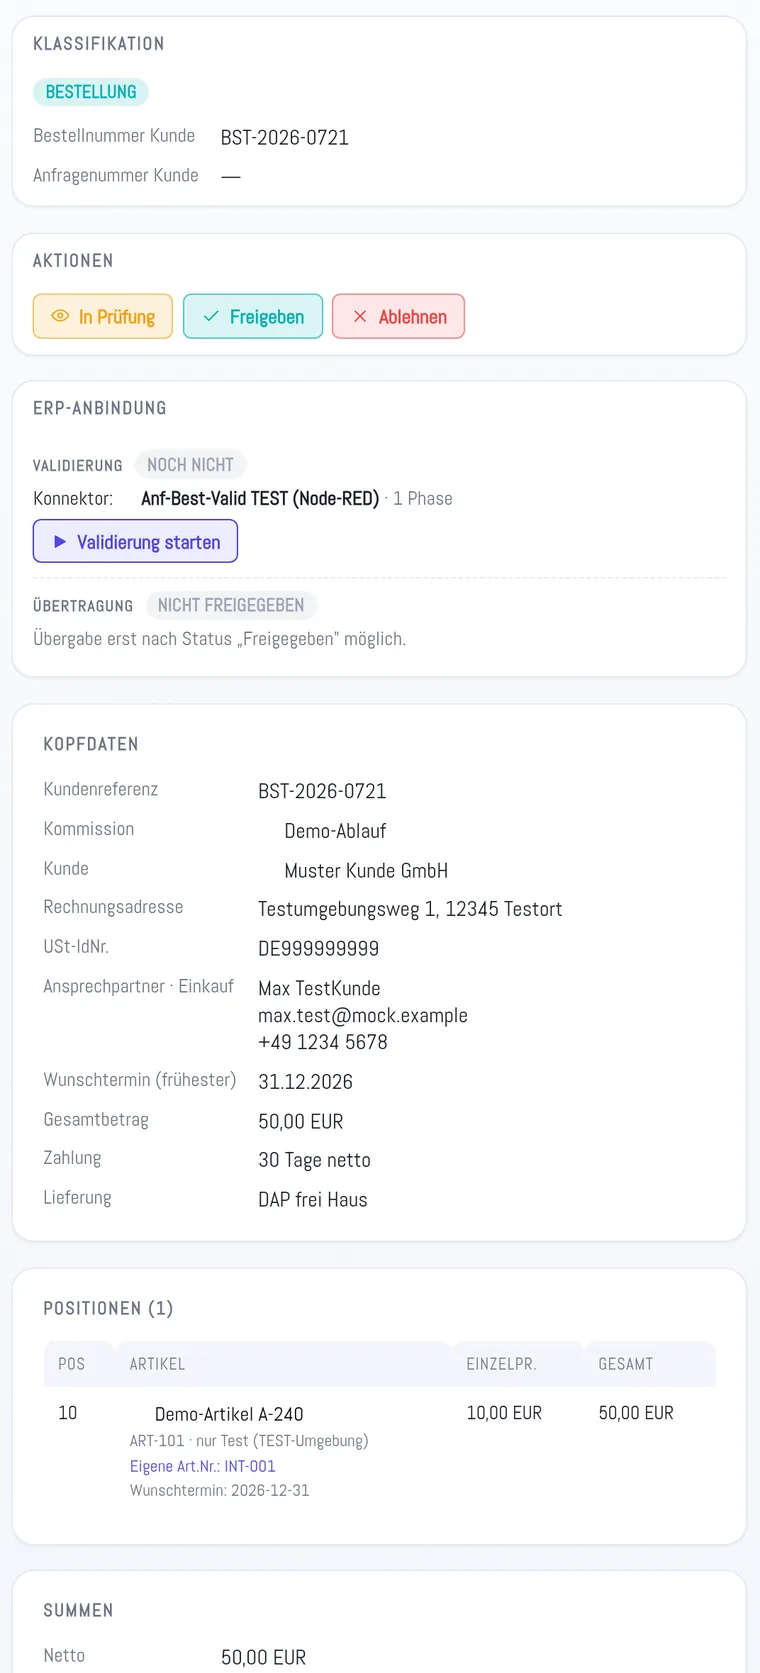Click the email max.test@mock.example
This screenshot has width=760, height=1673.
tap(363, 1015)
